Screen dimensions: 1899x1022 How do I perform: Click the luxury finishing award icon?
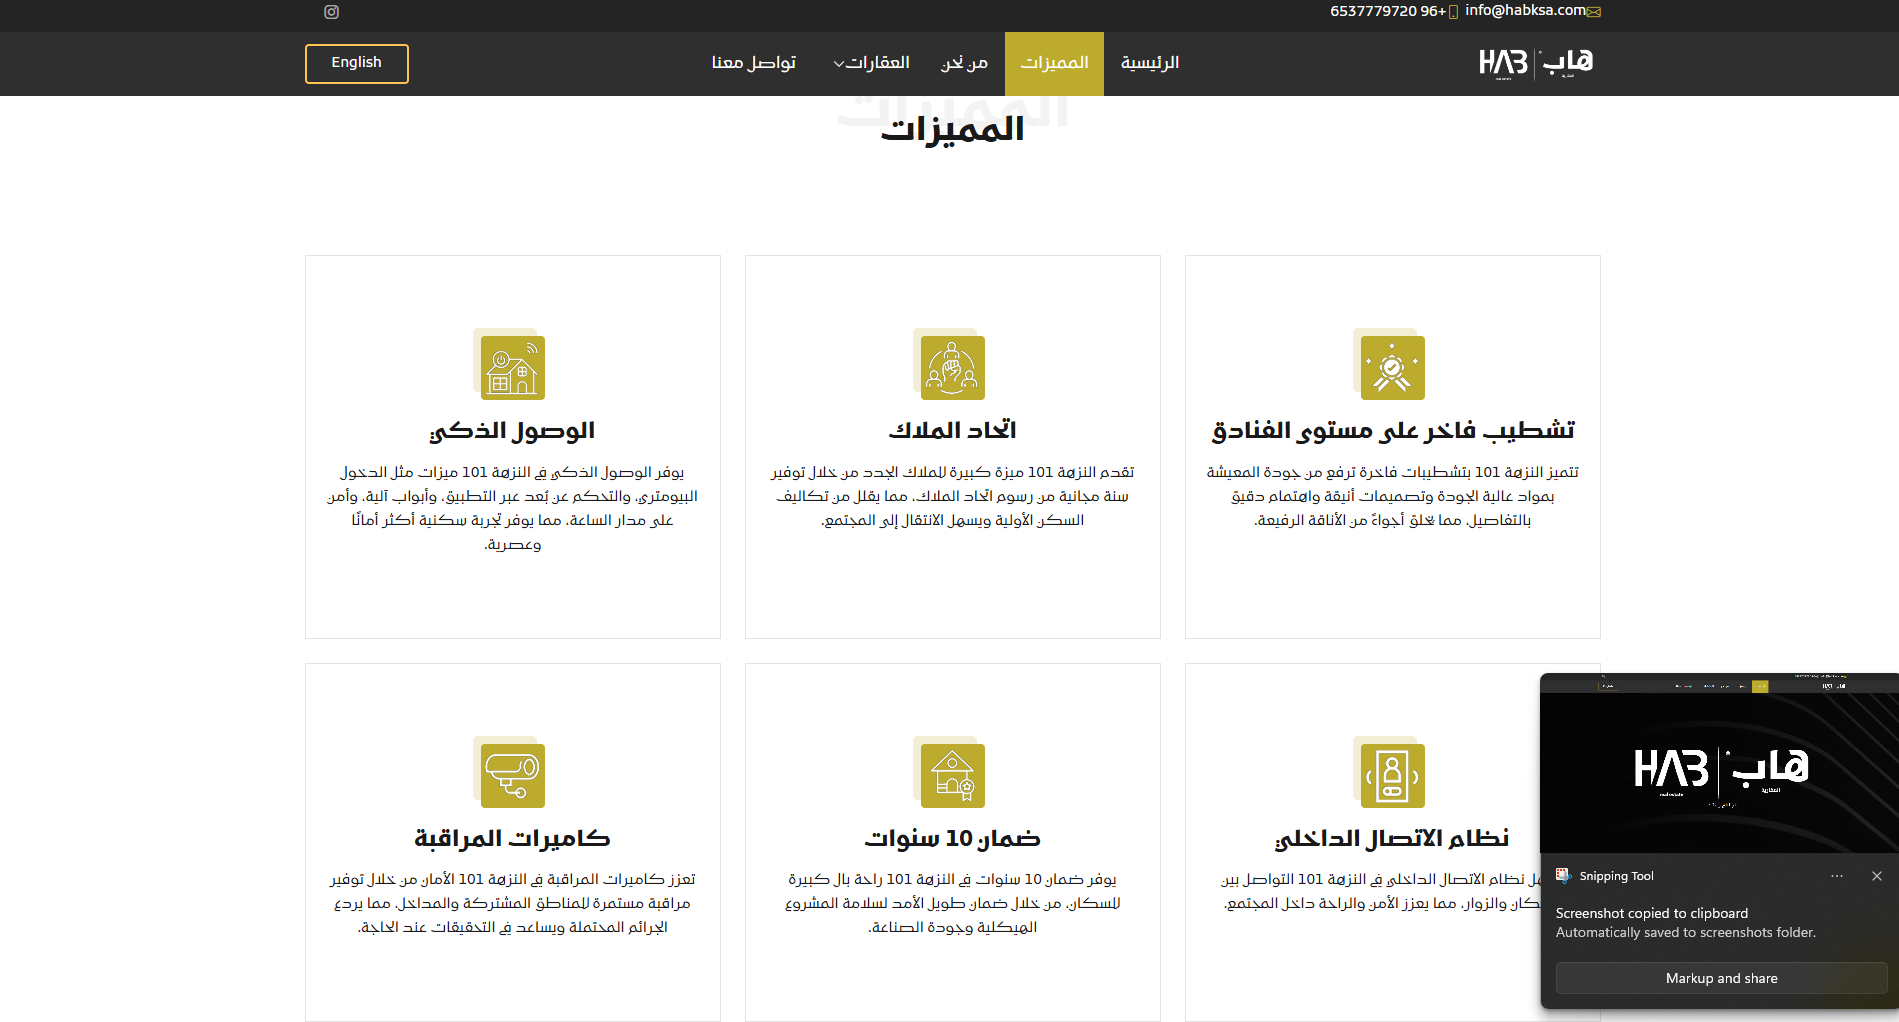[x=1392, y=367]
